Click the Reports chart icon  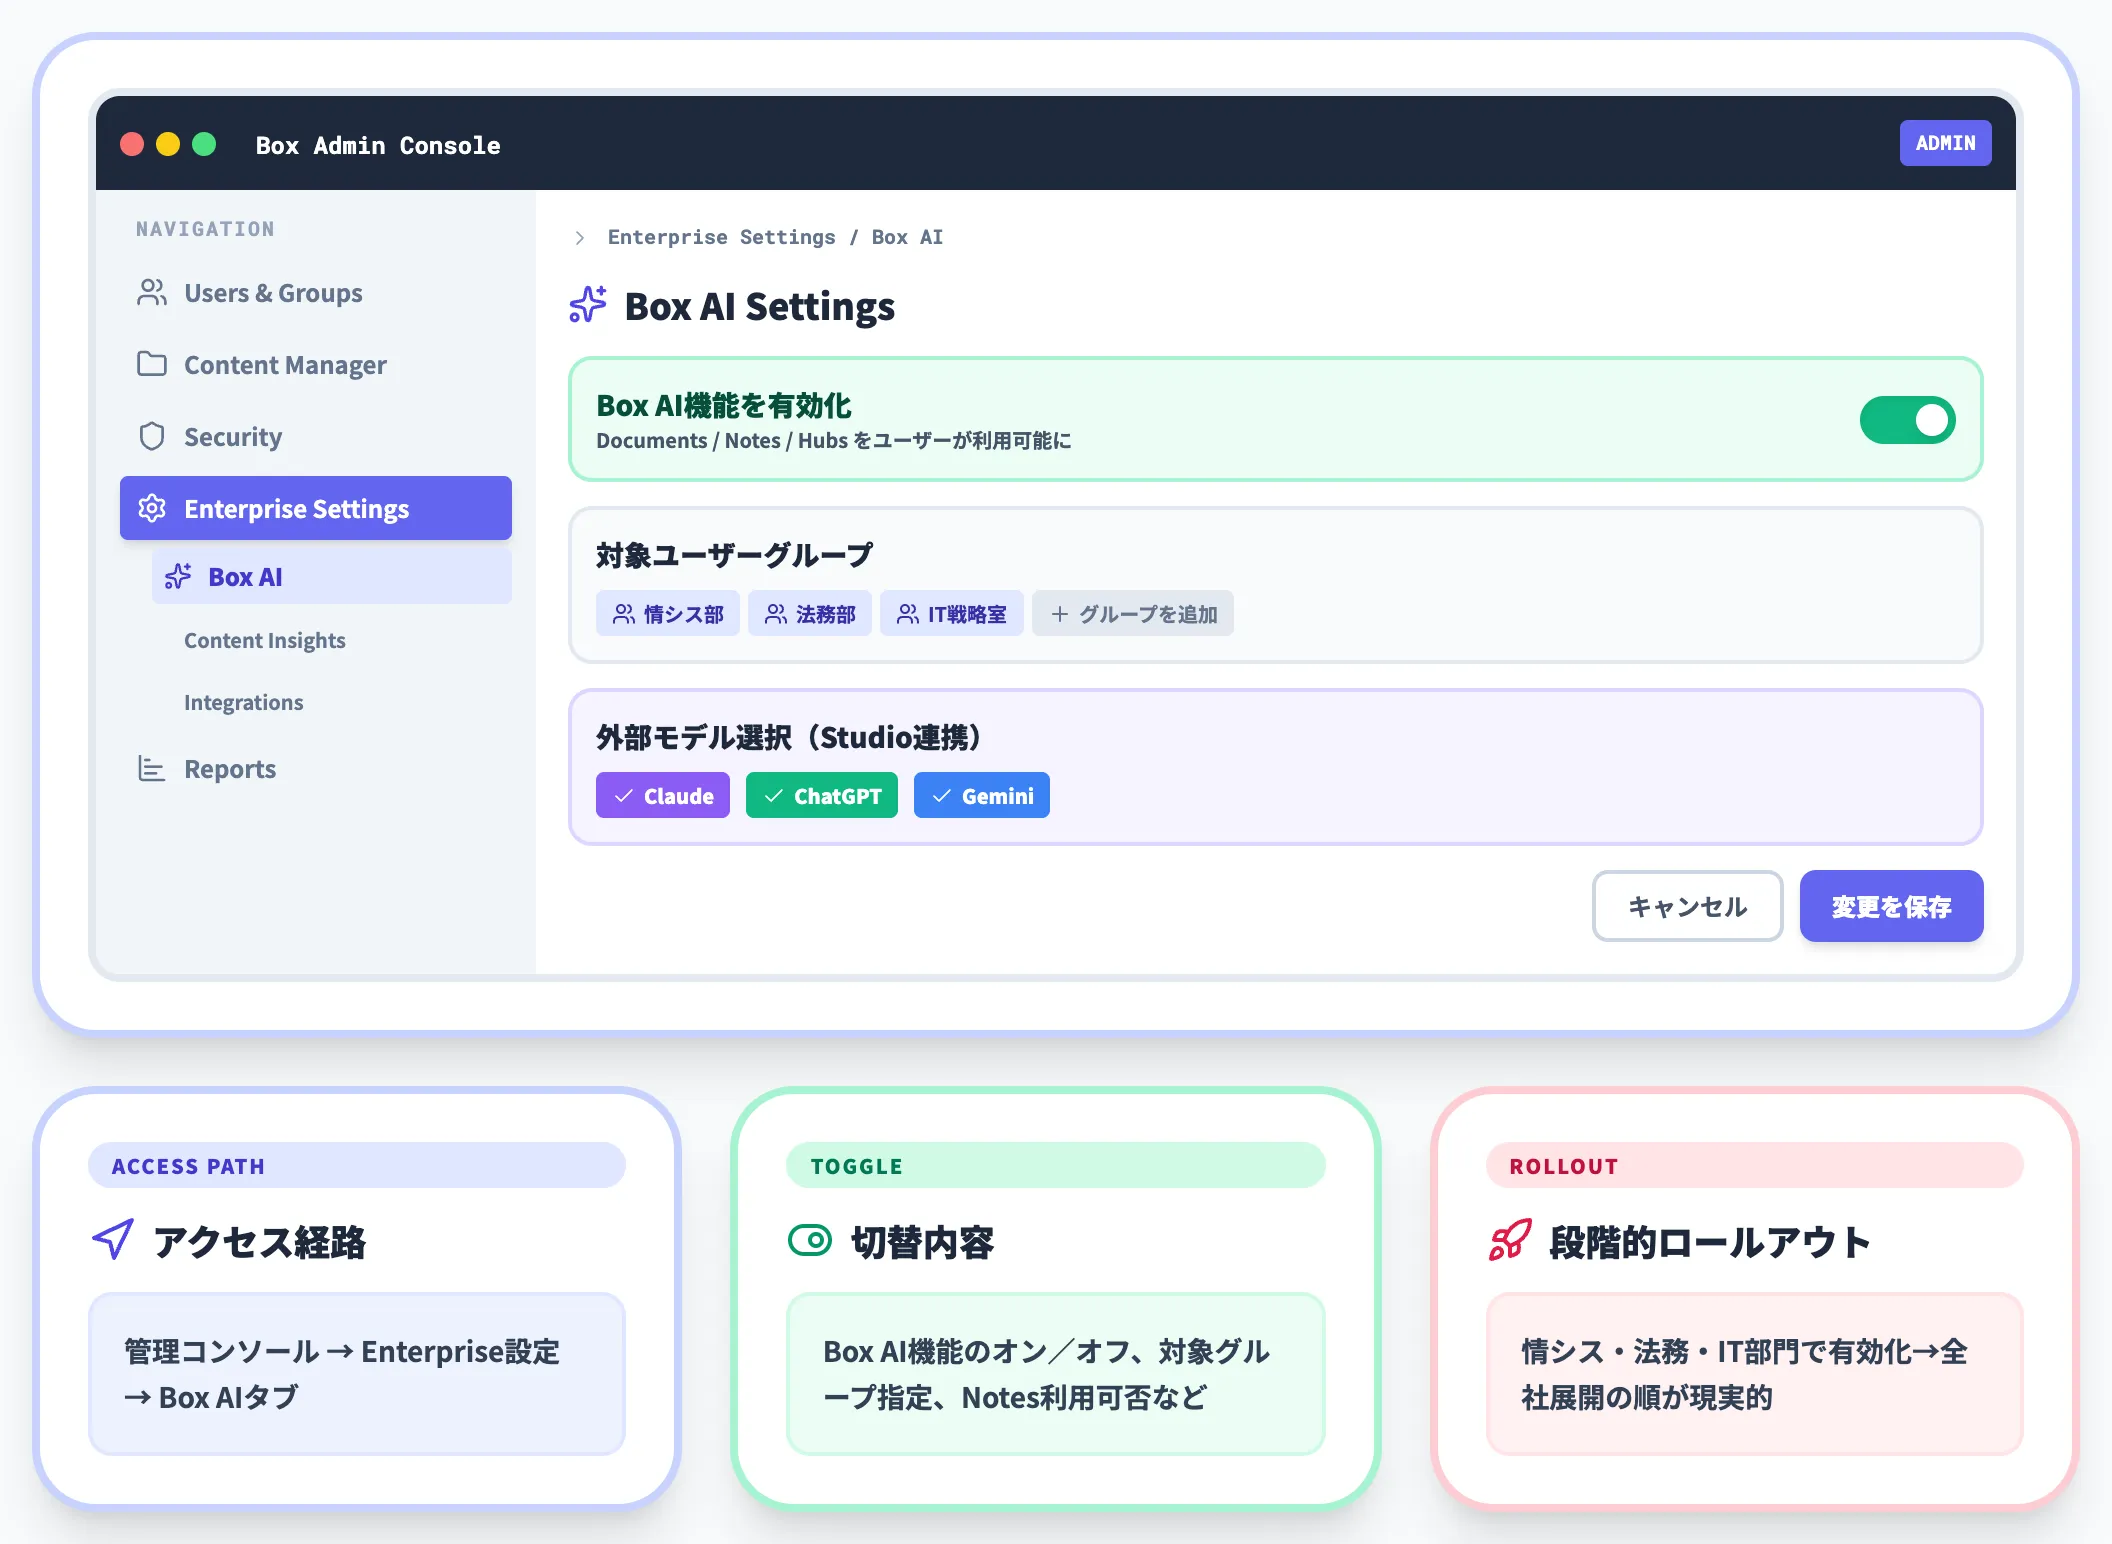pos(152,768)
